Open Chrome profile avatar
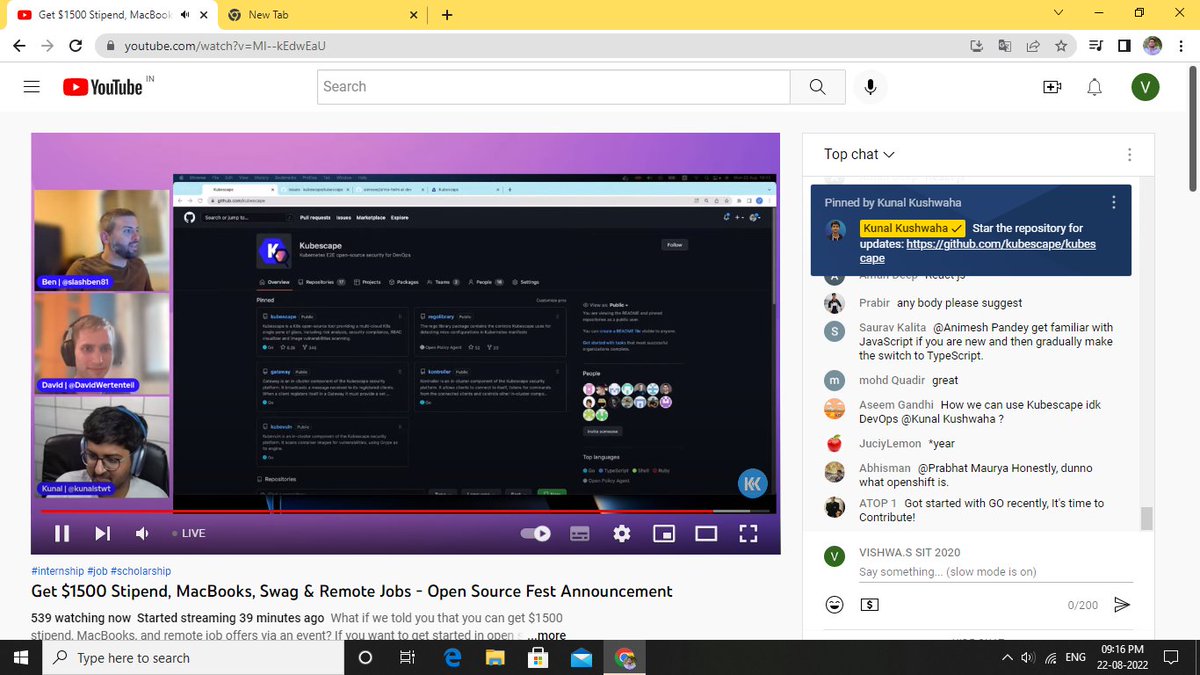Screen dimensions: 1200x675 point(1153,46)
